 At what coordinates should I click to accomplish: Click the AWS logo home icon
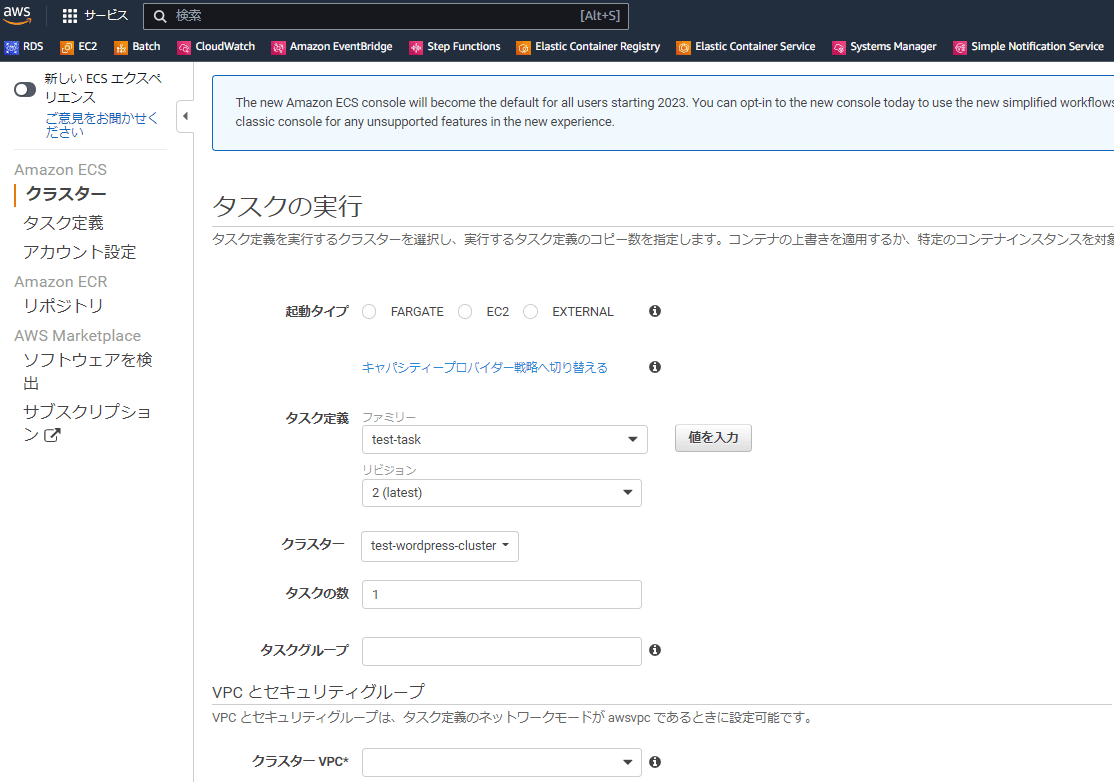click(x=17, y=15)
